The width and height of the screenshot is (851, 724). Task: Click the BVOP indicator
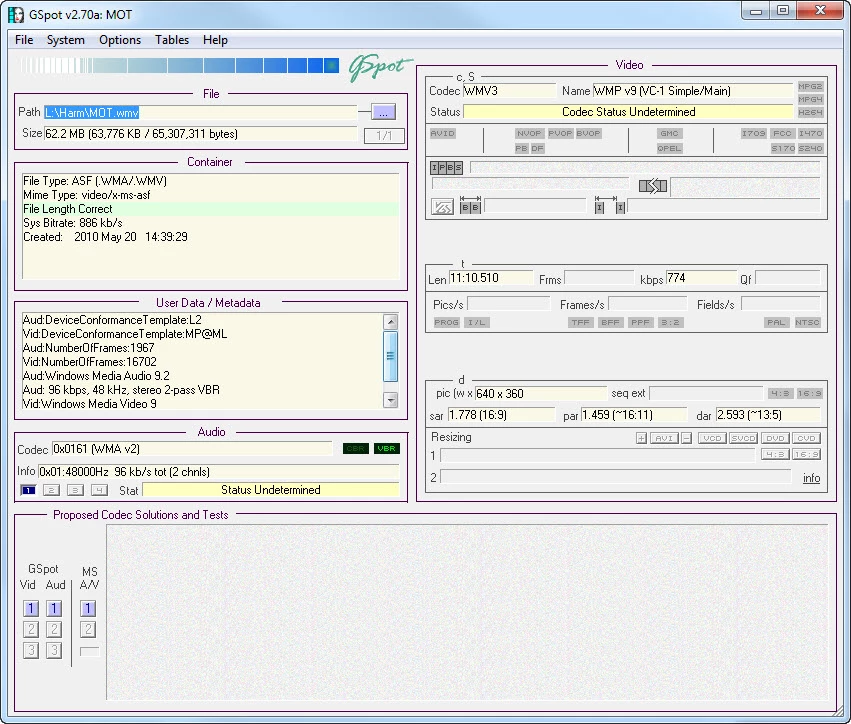[588, 133]
